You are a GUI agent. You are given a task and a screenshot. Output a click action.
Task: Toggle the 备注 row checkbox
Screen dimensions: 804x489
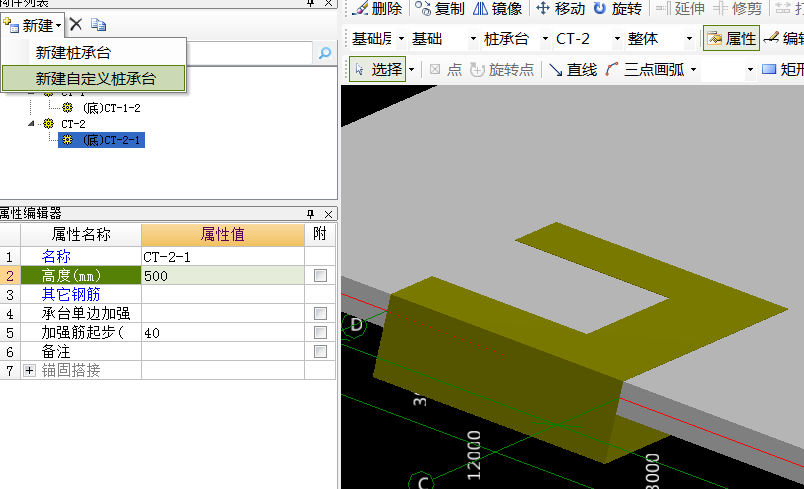click(320, 352)
